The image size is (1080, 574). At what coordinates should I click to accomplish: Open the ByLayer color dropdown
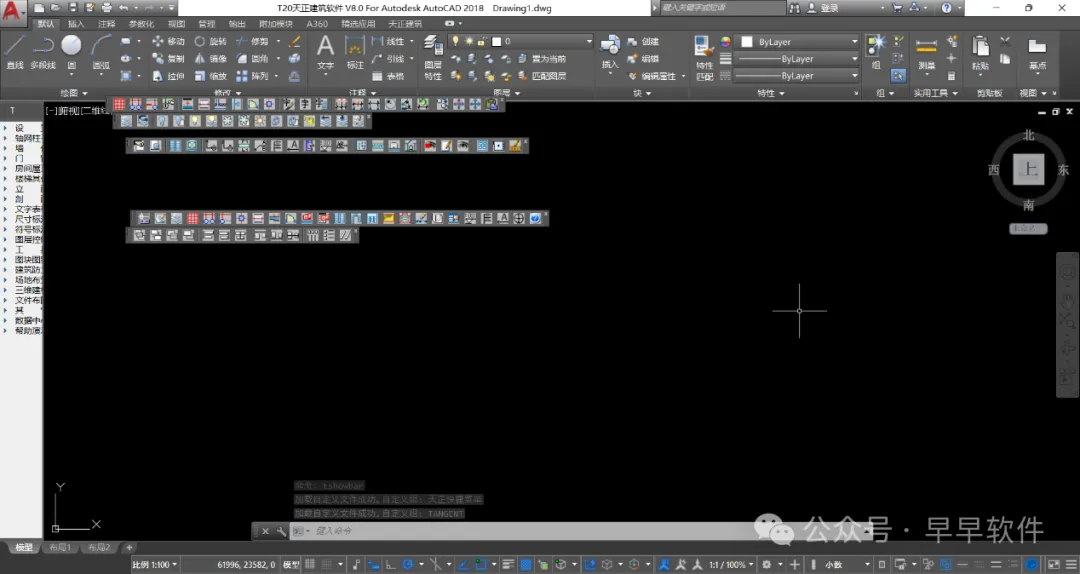799,42
